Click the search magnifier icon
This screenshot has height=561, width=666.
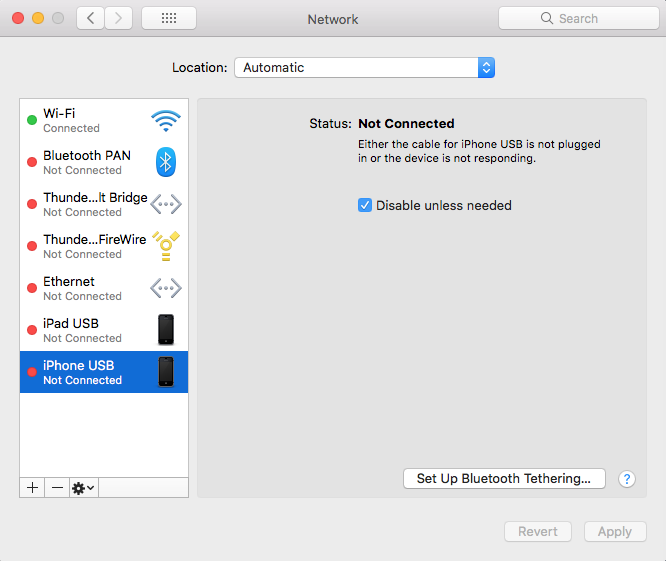pos(547,18)
